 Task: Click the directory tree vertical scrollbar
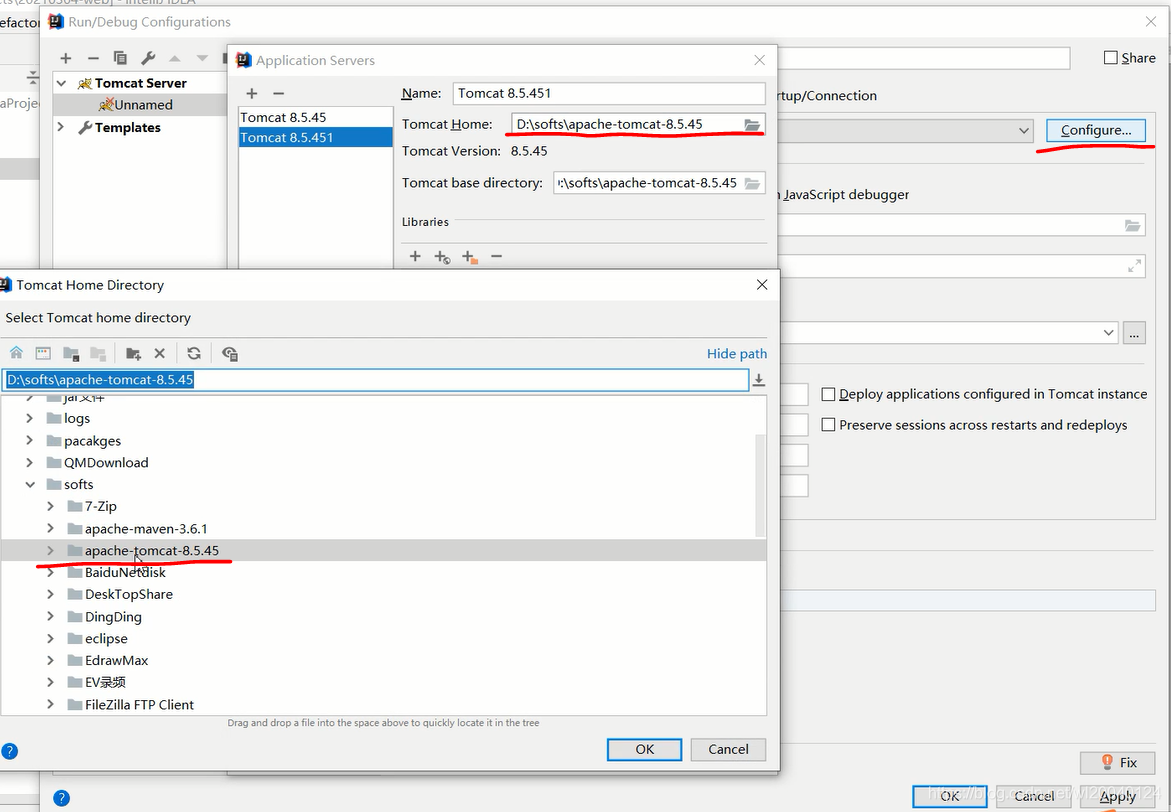(760, 486)
